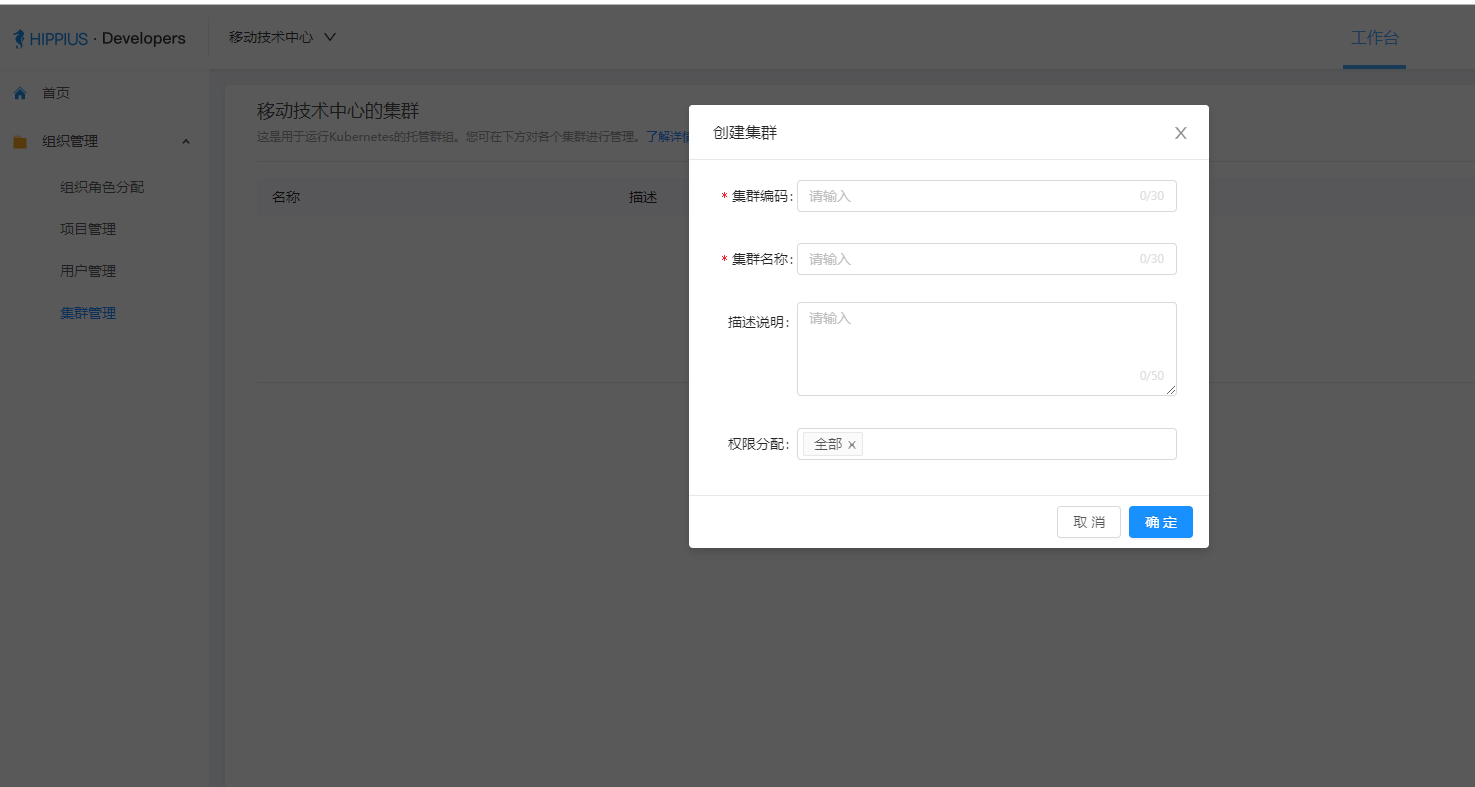Click the 描述 column header
Screen dimensions: 1475x787
click(x=643, y=197)
